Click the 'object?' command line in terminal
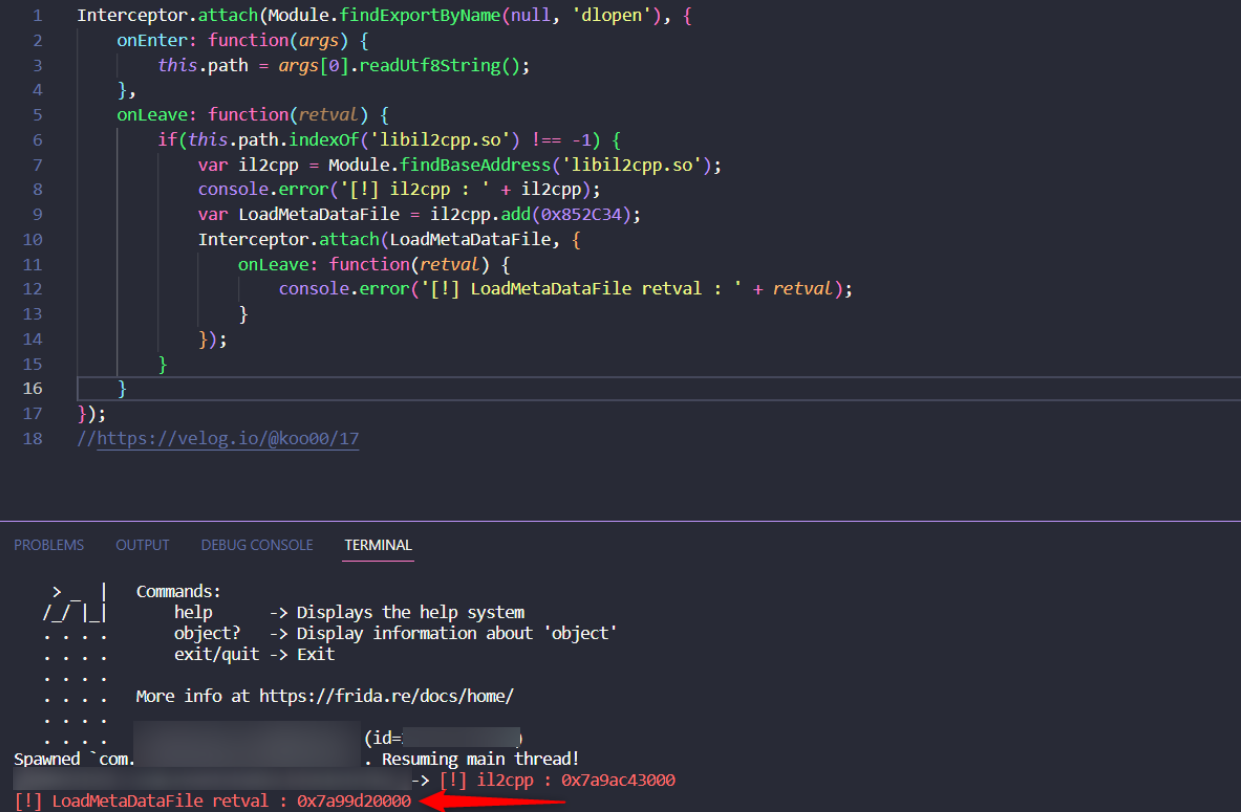Image resolution: width=1241 pixels, height=812 pixels. pyautogui.click(x=395, y=633)
